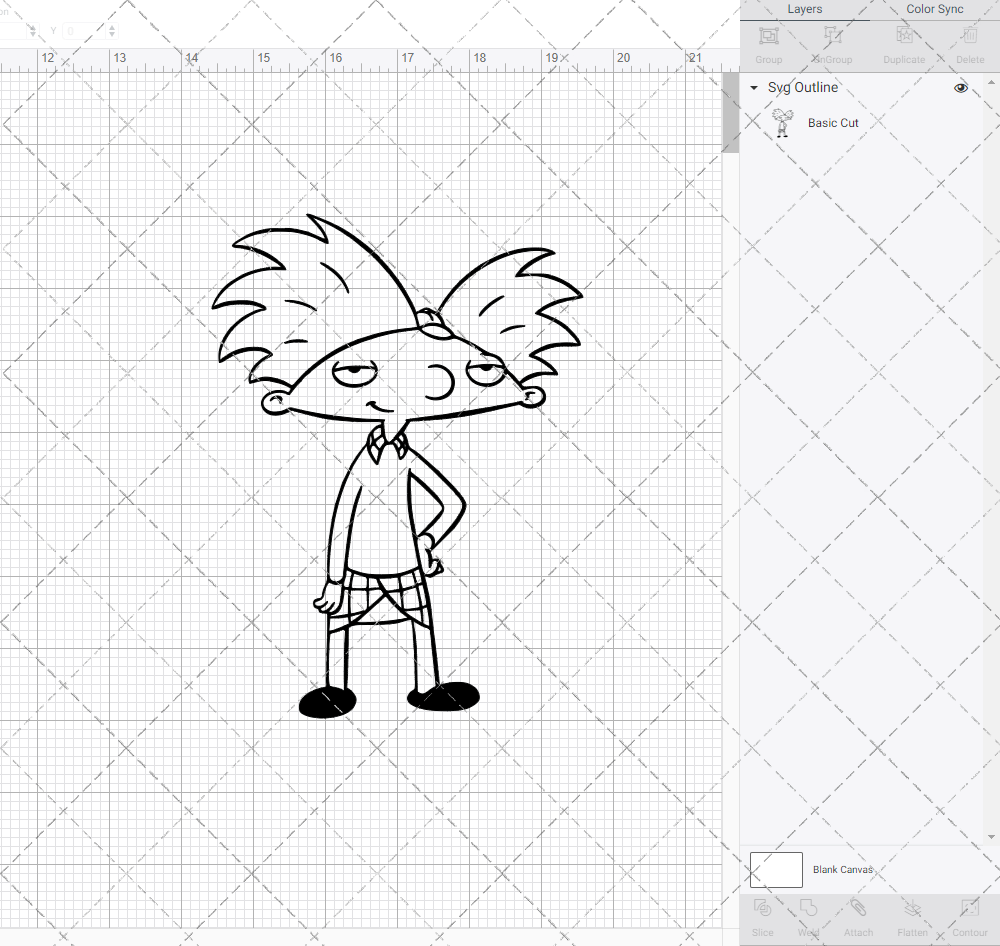Click the Basic Cut layer thumbnail
Image resolution: width=1000 pixels, height=946 pixels.
click(x=783, y=122)
